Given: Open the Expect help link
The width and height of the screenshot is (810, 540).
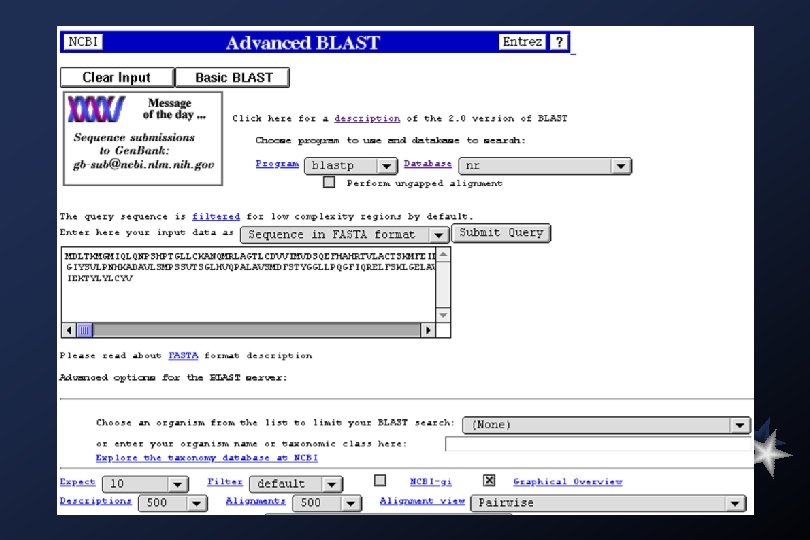Looking at the screenshot, I should (x=77, y=482).
